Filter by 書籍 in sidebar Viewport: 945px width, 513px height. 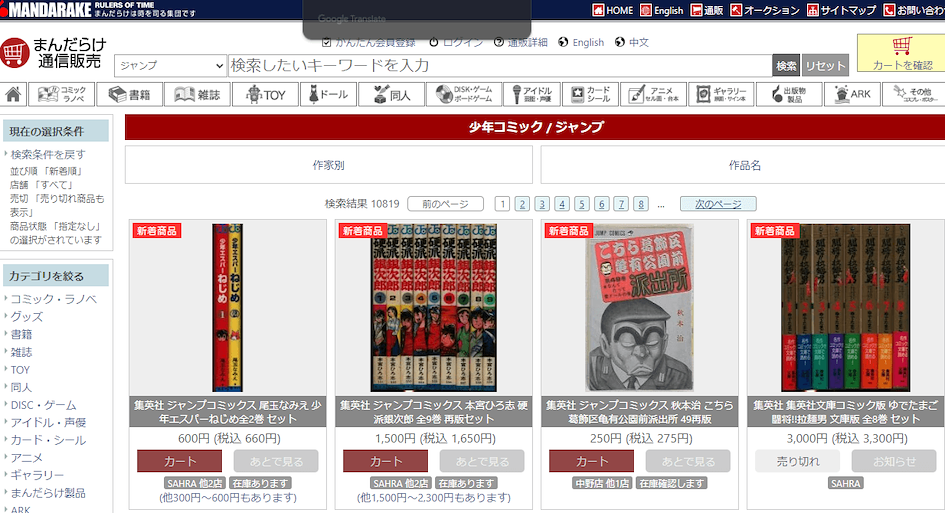(x=21, y=334)
